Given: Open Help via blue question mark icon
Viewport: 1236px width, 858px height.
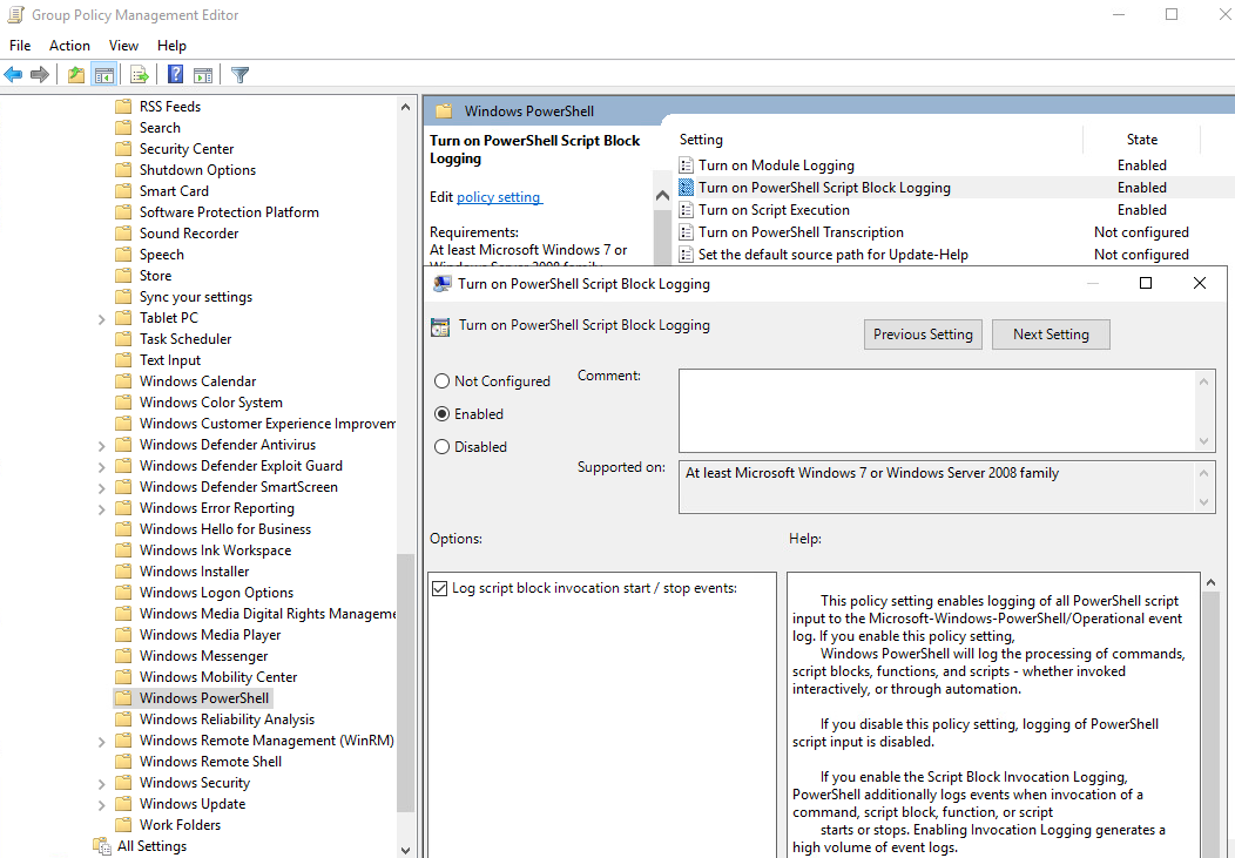Looking at the screenshot, I should click(175, 75).
